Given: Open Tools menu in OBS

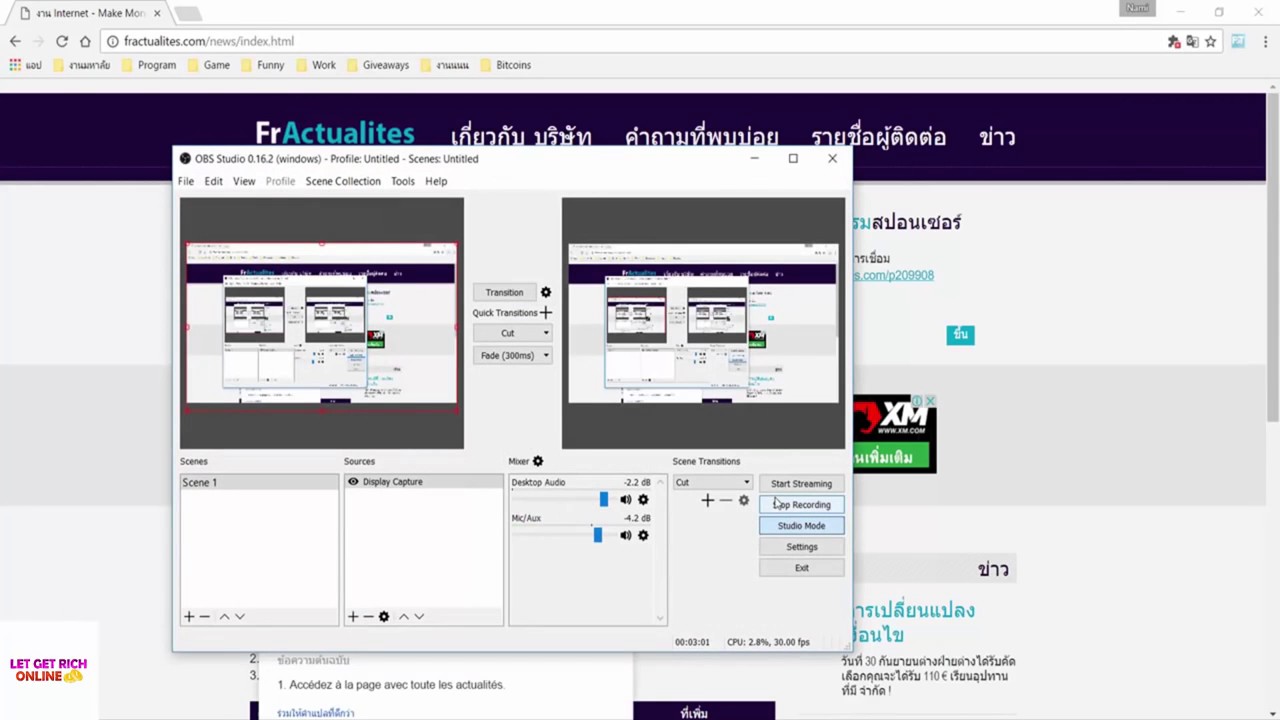Looking at the screenshot, I should point(403,181).
